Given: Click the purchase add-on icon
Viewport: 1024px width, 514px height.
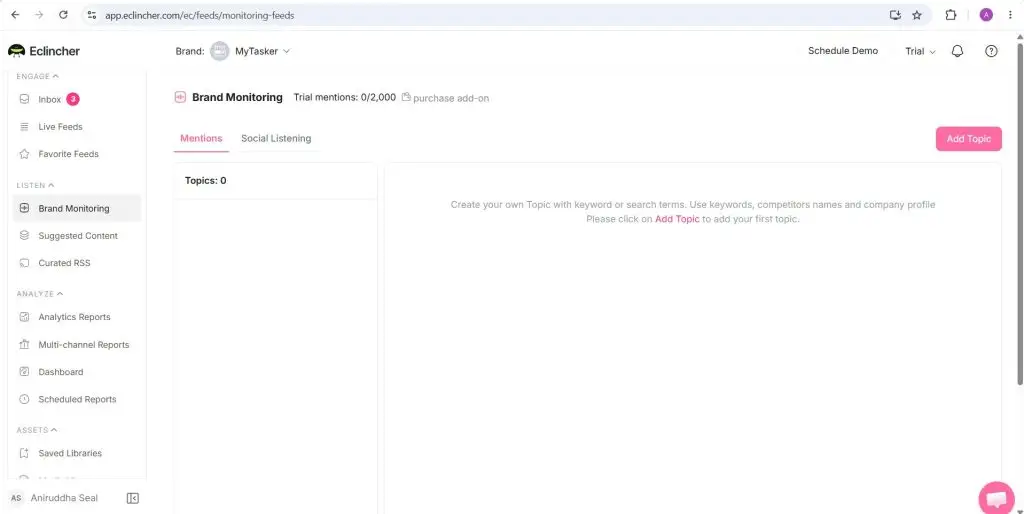Looking at the screenshot, I should 406,97.
